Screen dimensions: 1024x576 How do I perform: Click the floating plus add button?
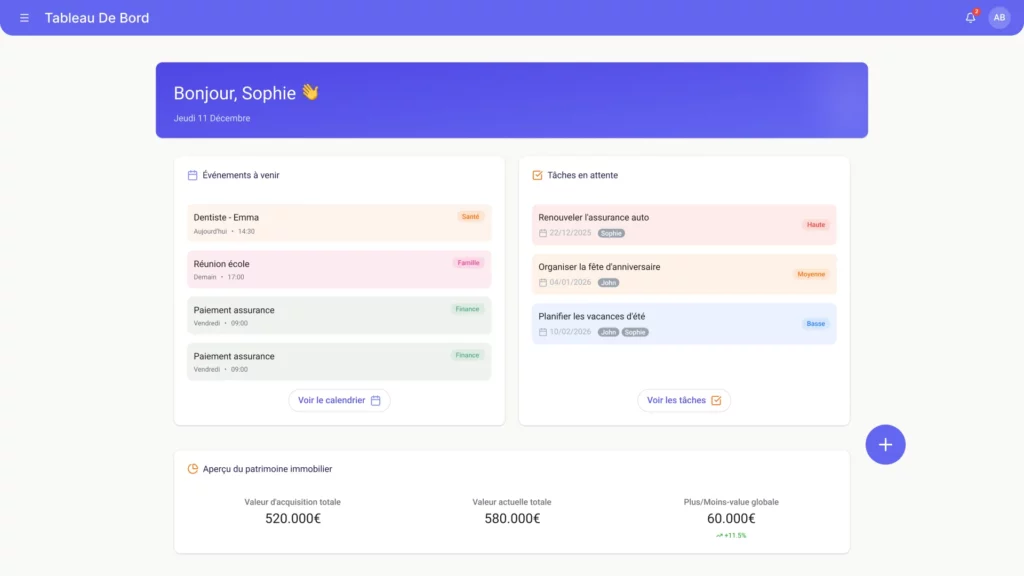click(x=885, y=445)
